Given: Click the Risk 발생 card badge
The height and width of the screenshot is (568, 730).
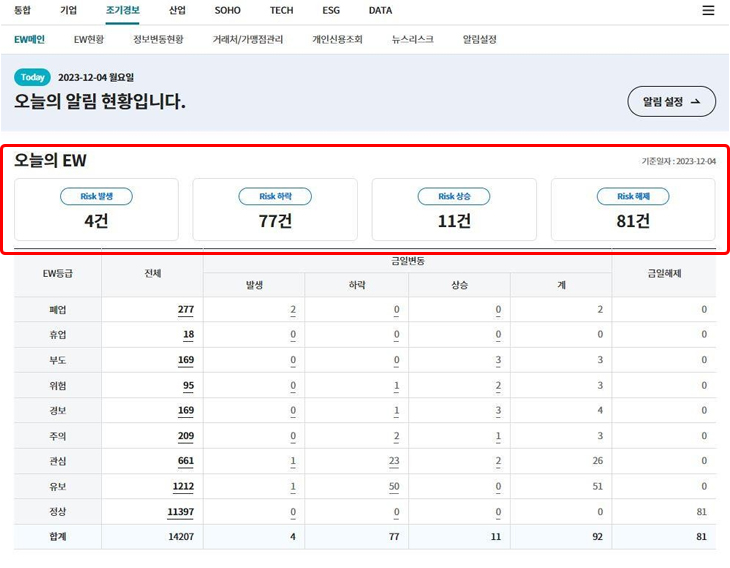Looking at the screenshot, I should pos(96,197).
